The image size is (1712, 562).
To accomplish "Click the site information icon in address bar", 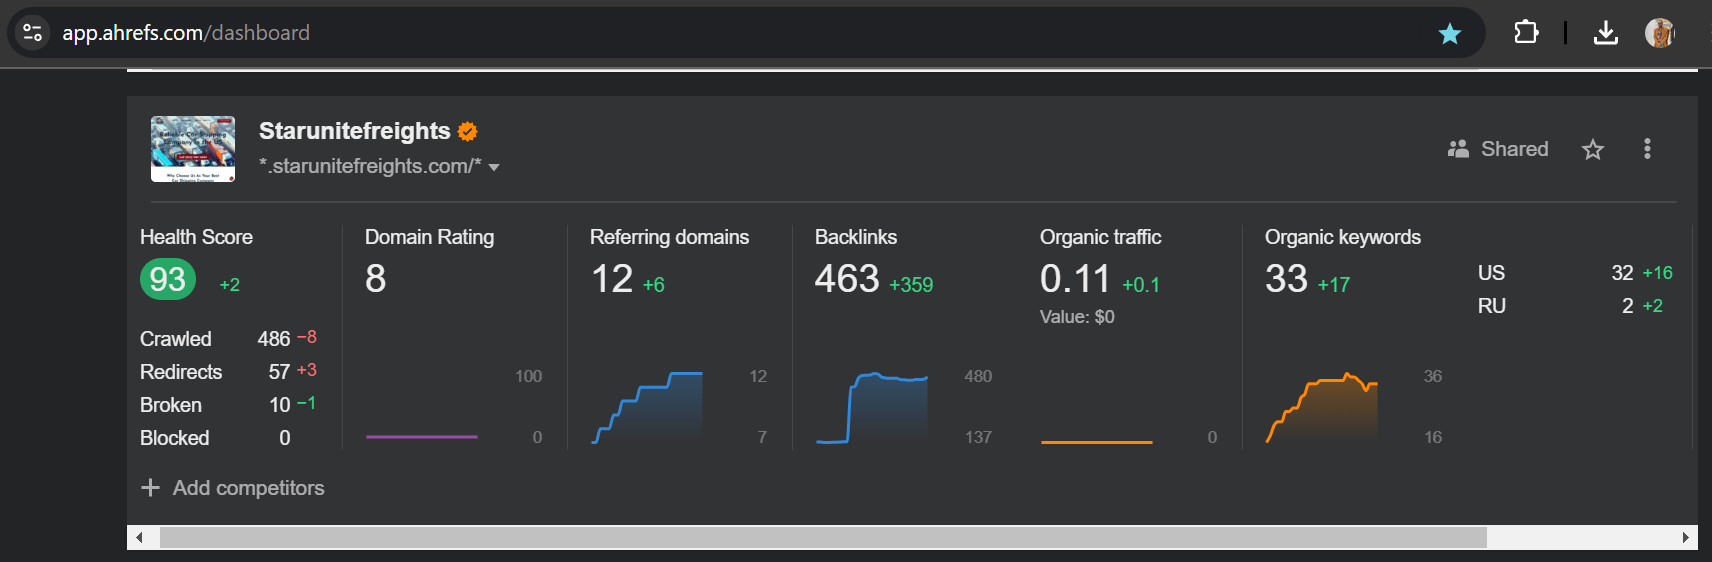I will pos(32,33).
